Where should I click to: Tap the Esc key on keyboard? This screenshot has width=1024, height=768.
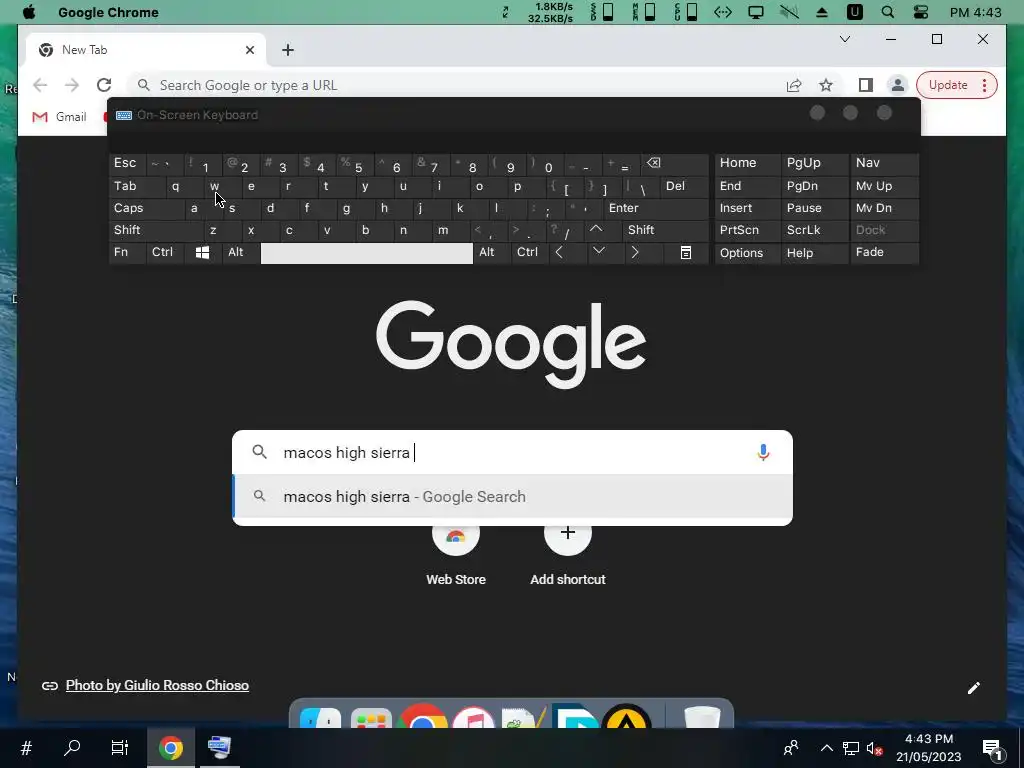(x=125, y=163)
